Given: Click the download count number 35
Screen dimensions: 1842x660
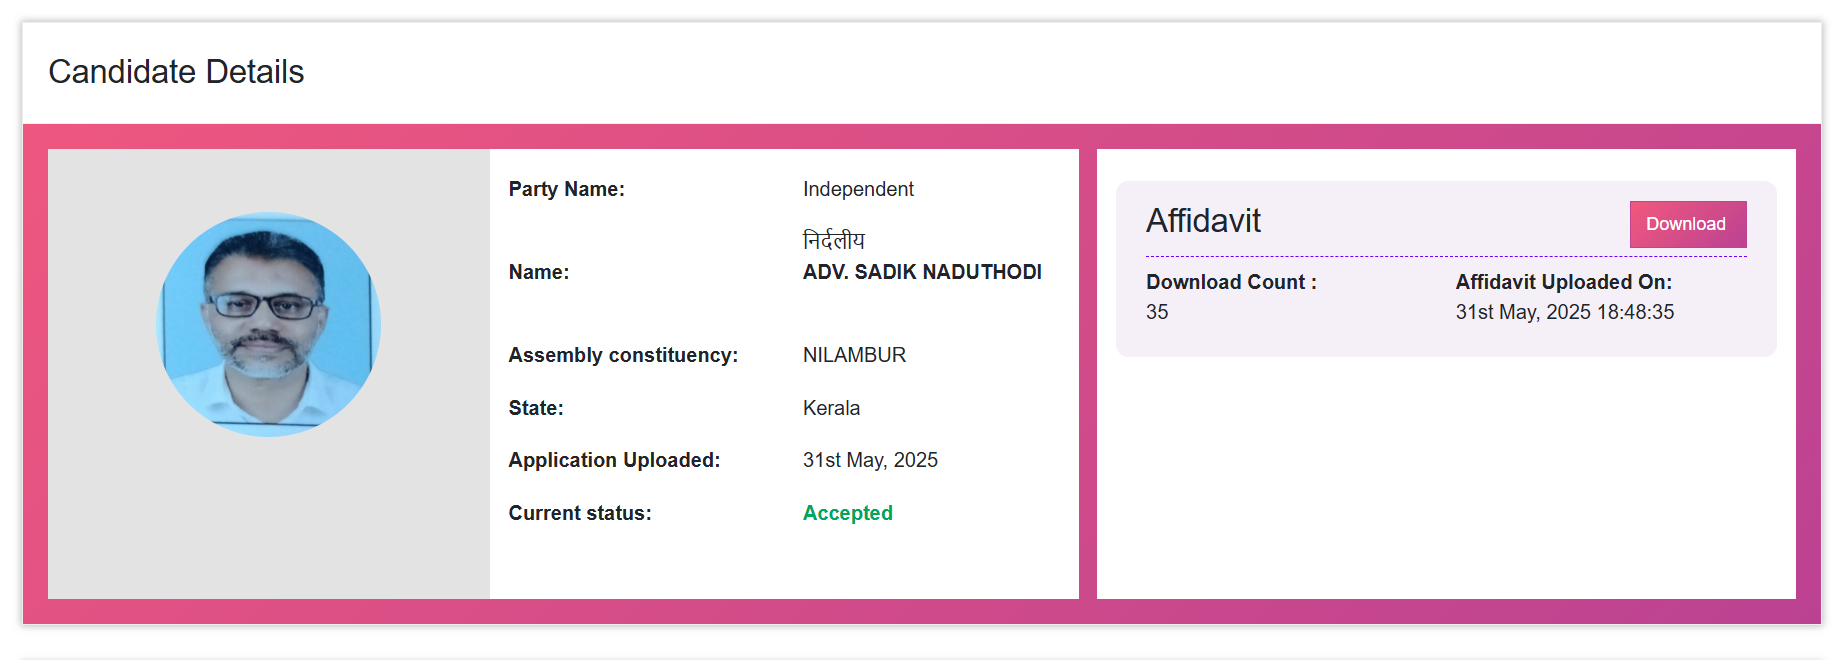Looking at the screenshot, I should (1157, 312).
